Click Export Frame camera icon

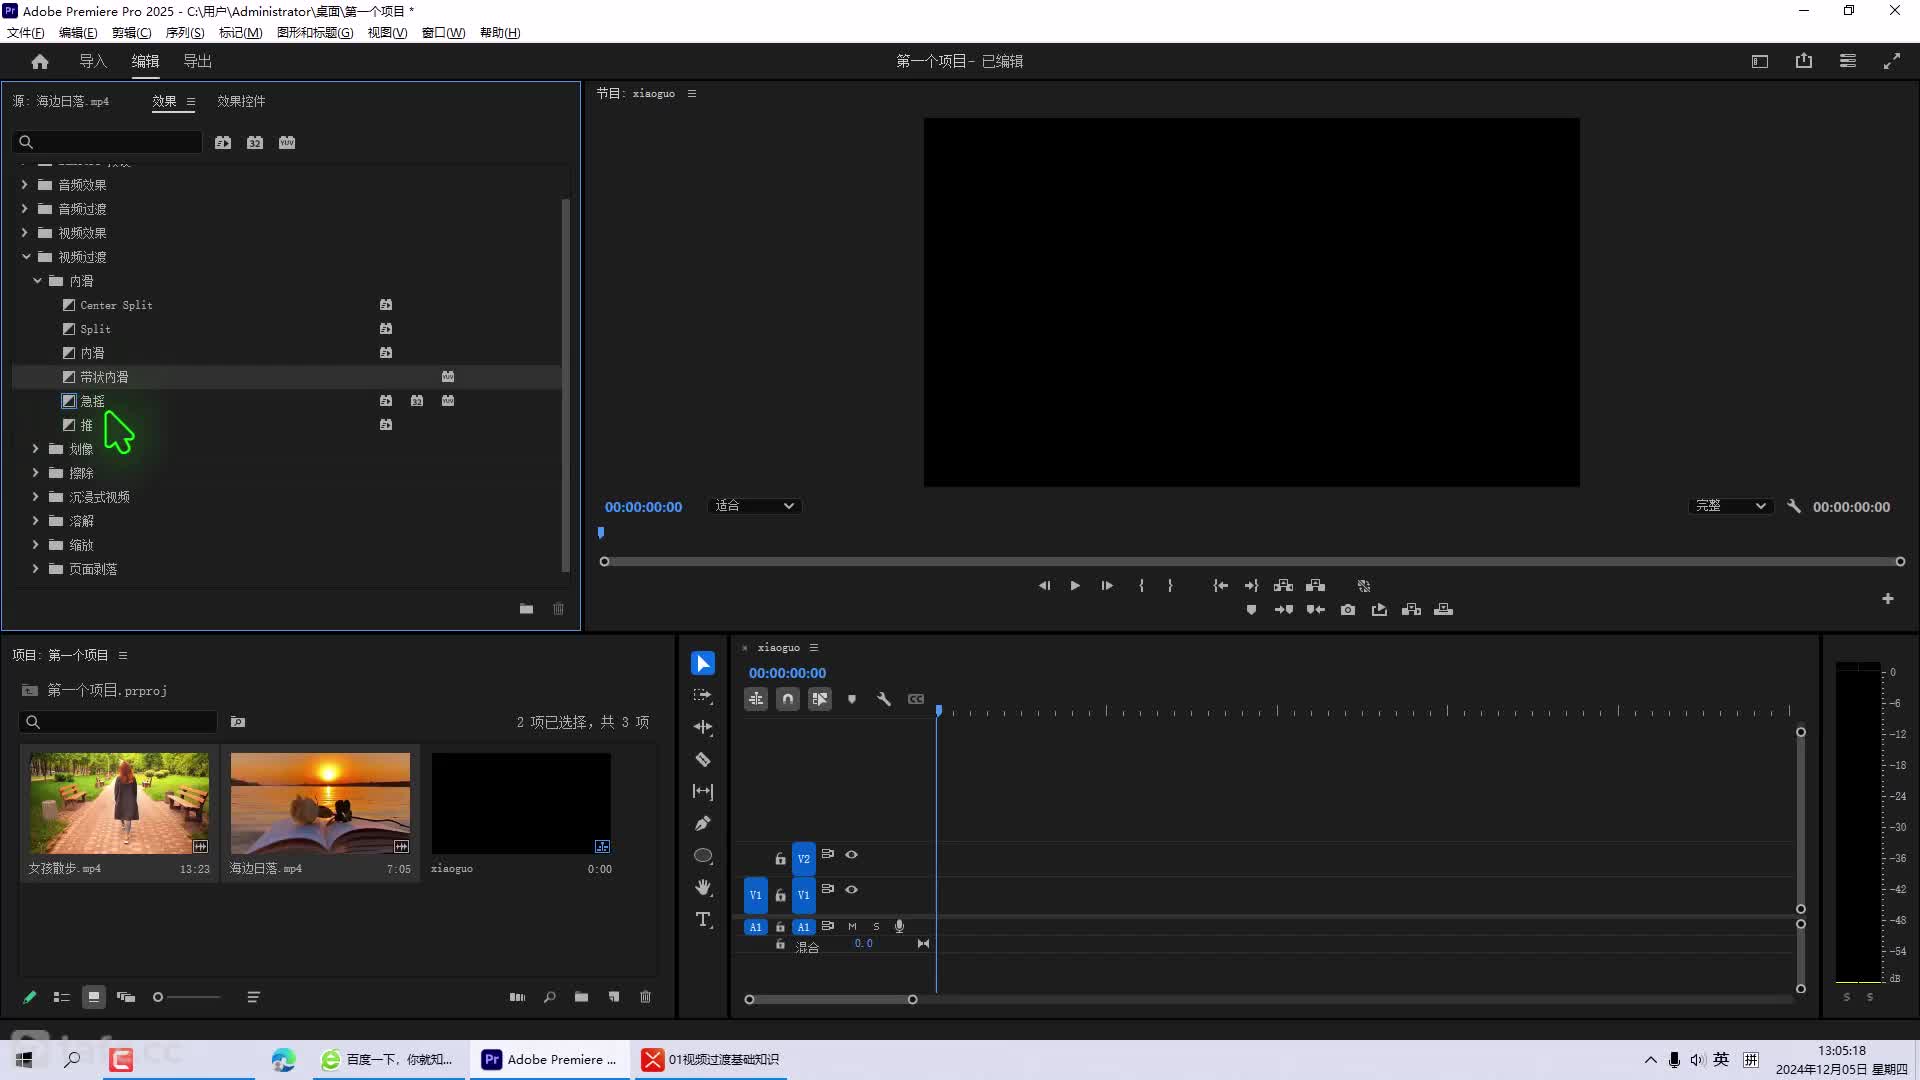[x=1348, y=610]
